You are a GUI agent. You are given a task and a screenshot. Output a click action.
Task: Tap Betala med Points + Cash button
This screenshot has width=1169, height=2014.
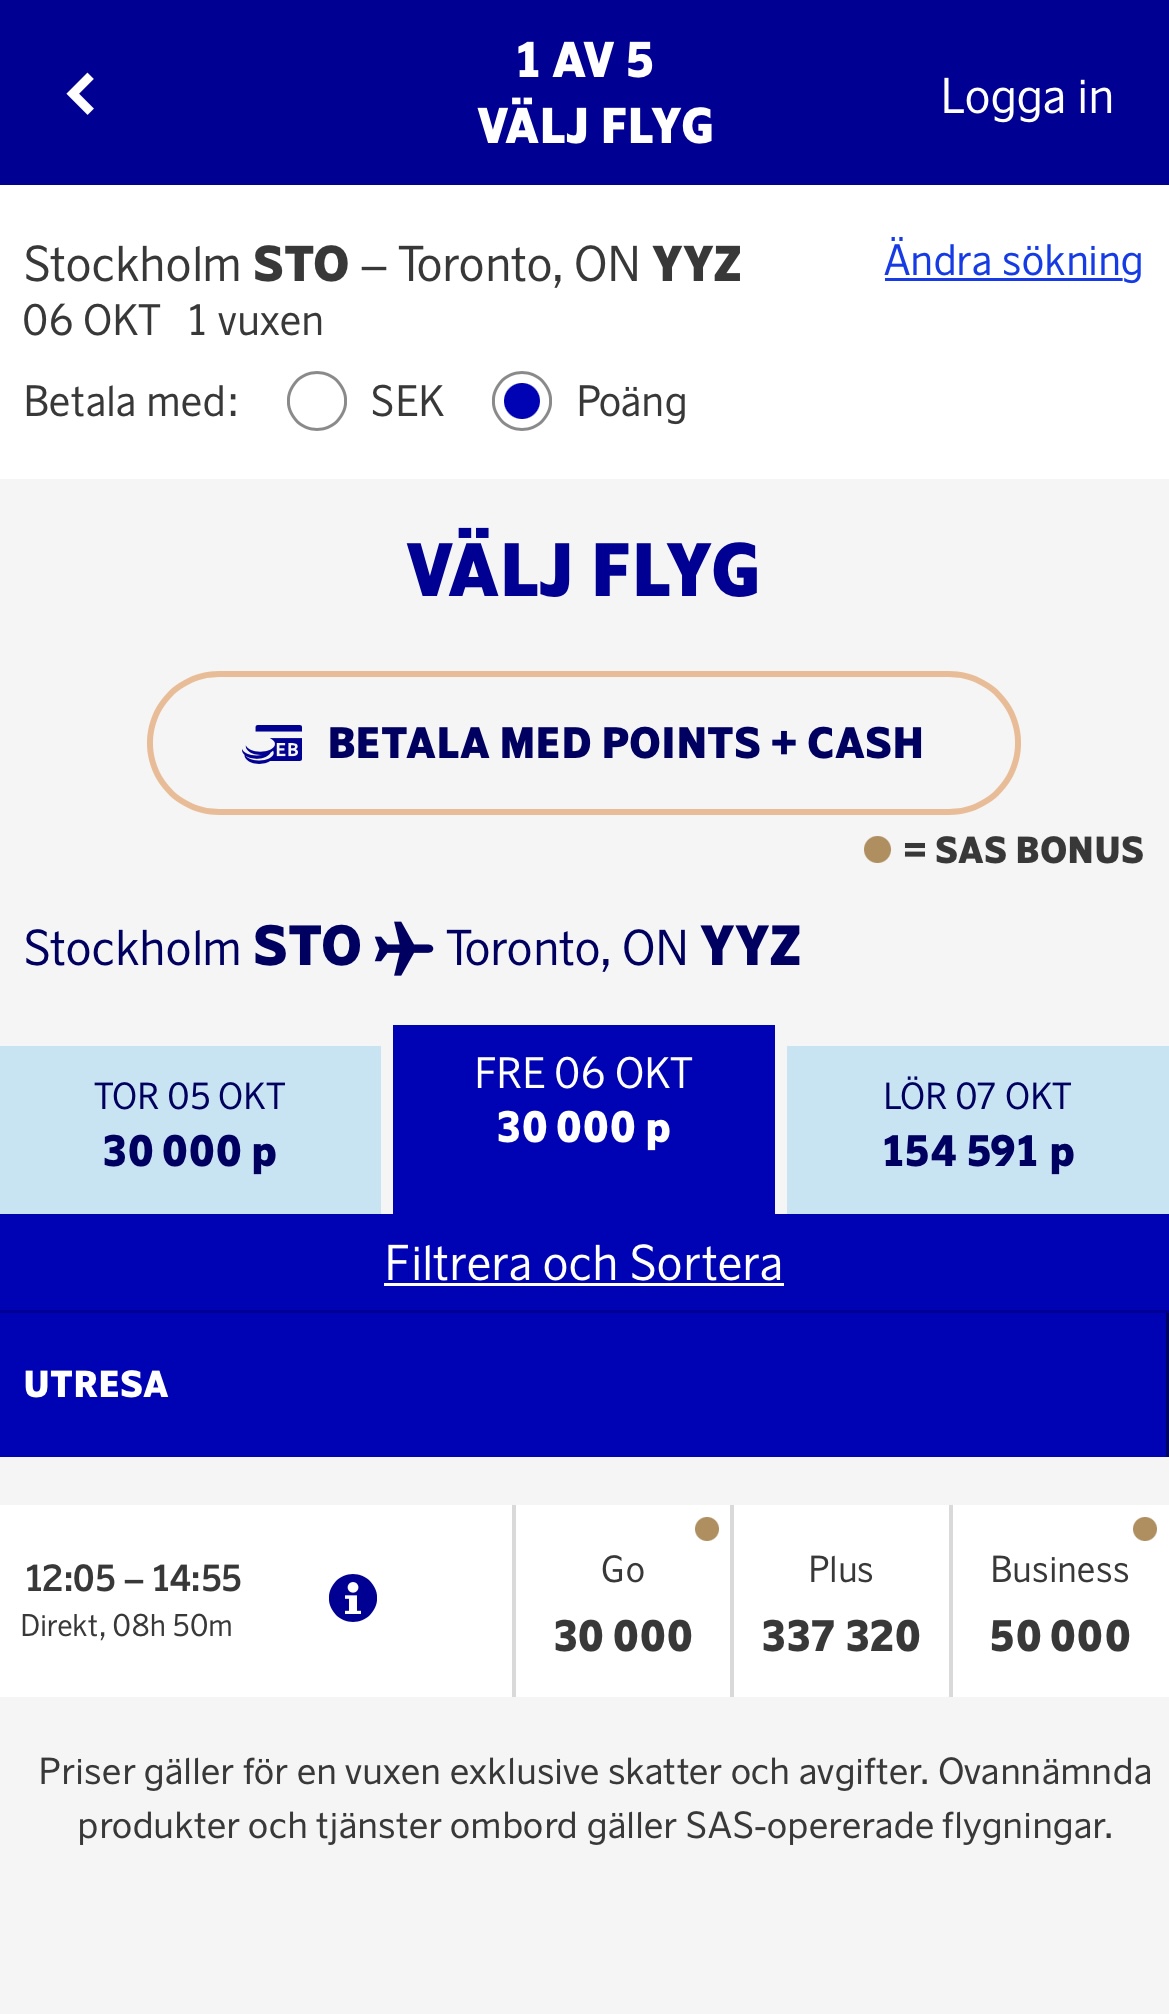584,743
